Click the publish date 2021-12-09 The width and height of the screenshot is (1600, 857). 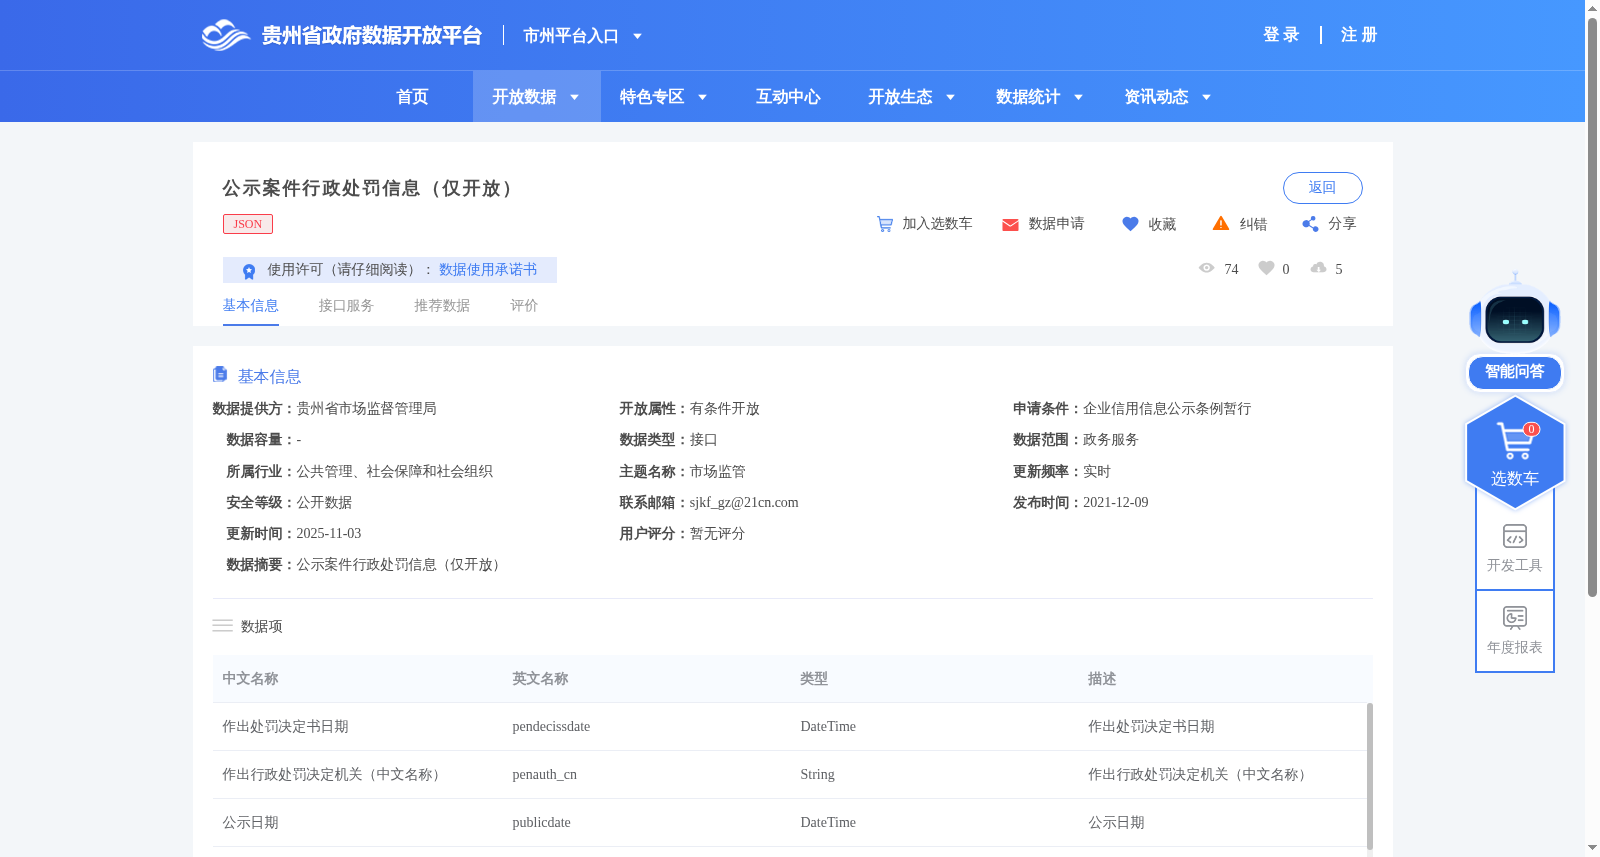[1115, 503]
